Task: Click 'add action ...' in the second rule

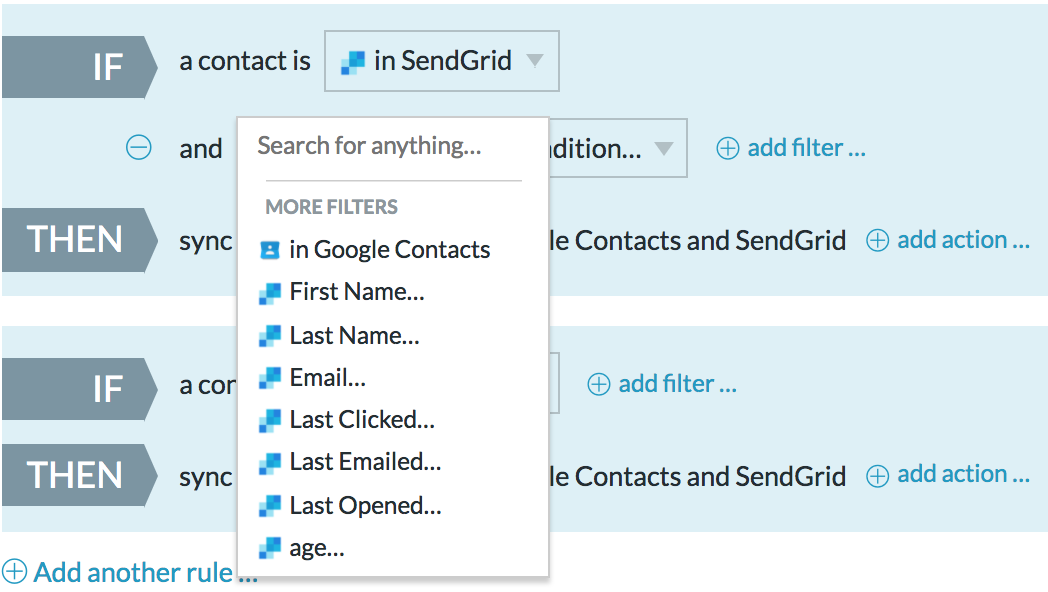Action: coord(963,474)
